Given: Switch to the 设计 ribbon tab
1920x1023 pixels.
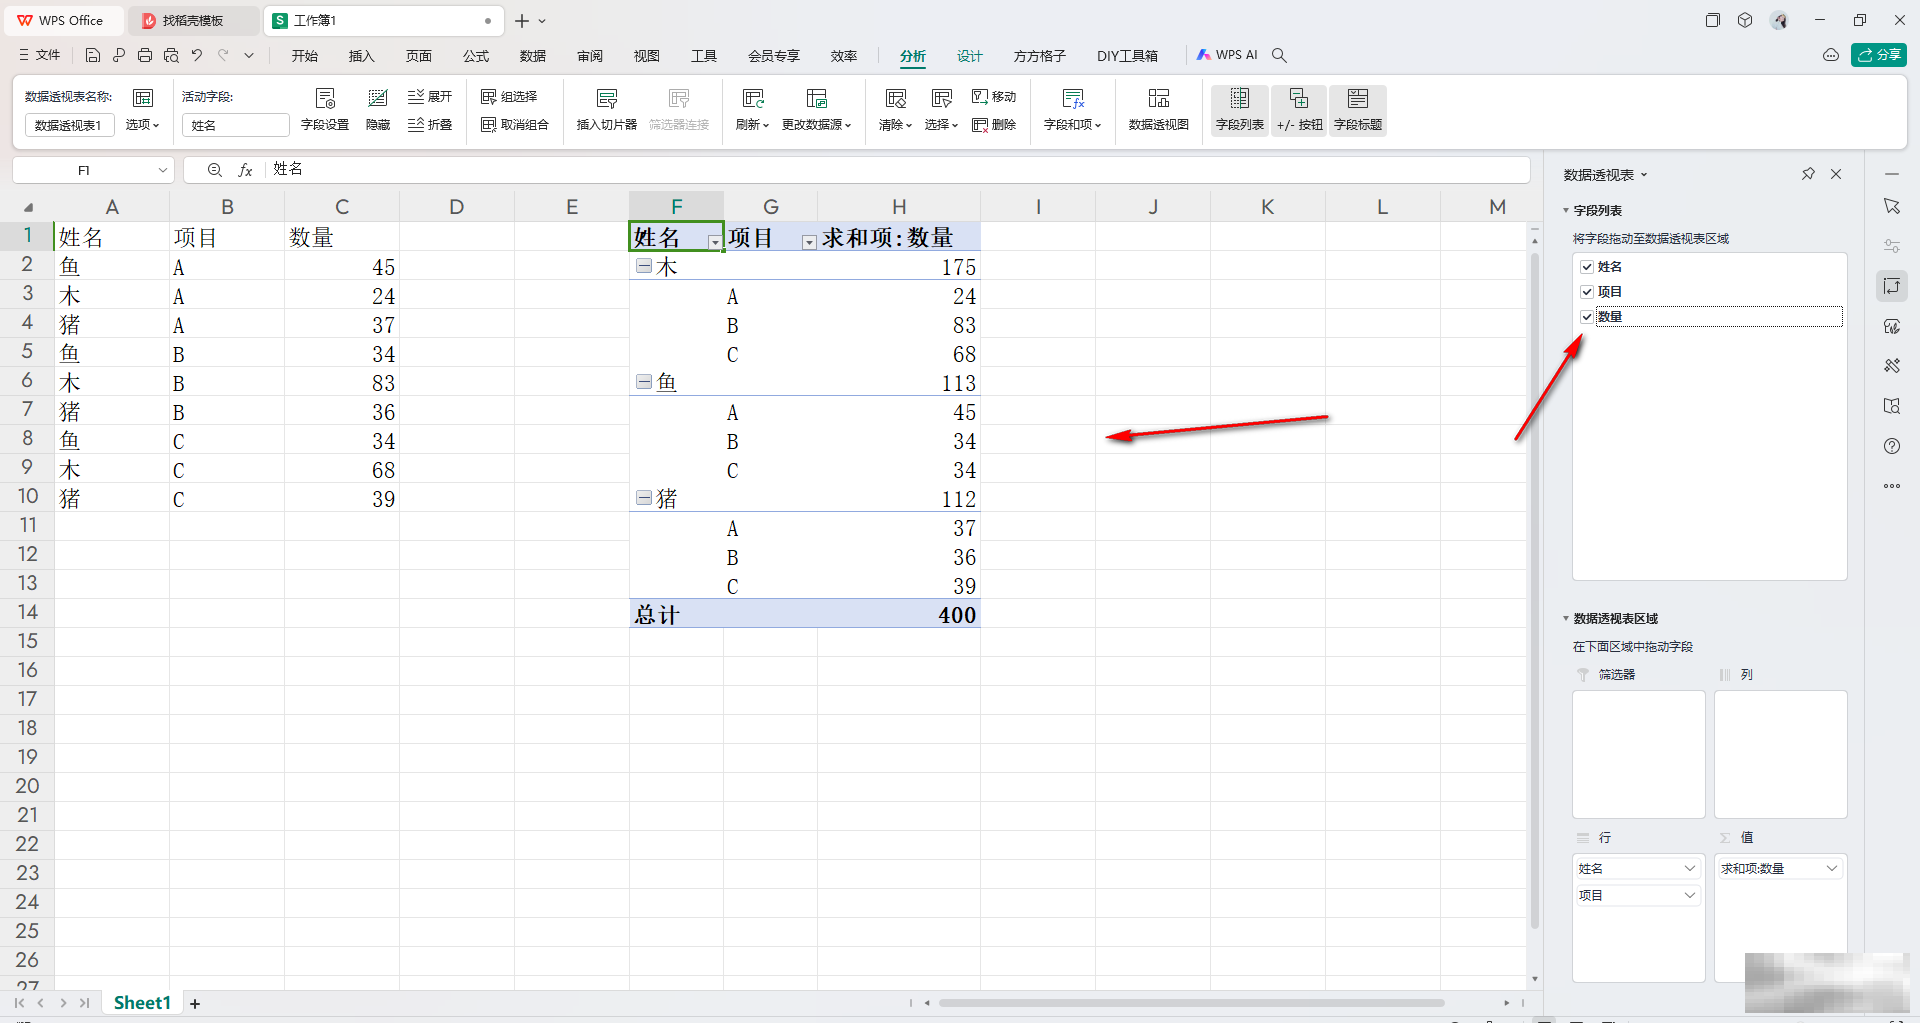Looking at the screenshot, I should coord(968,56).
